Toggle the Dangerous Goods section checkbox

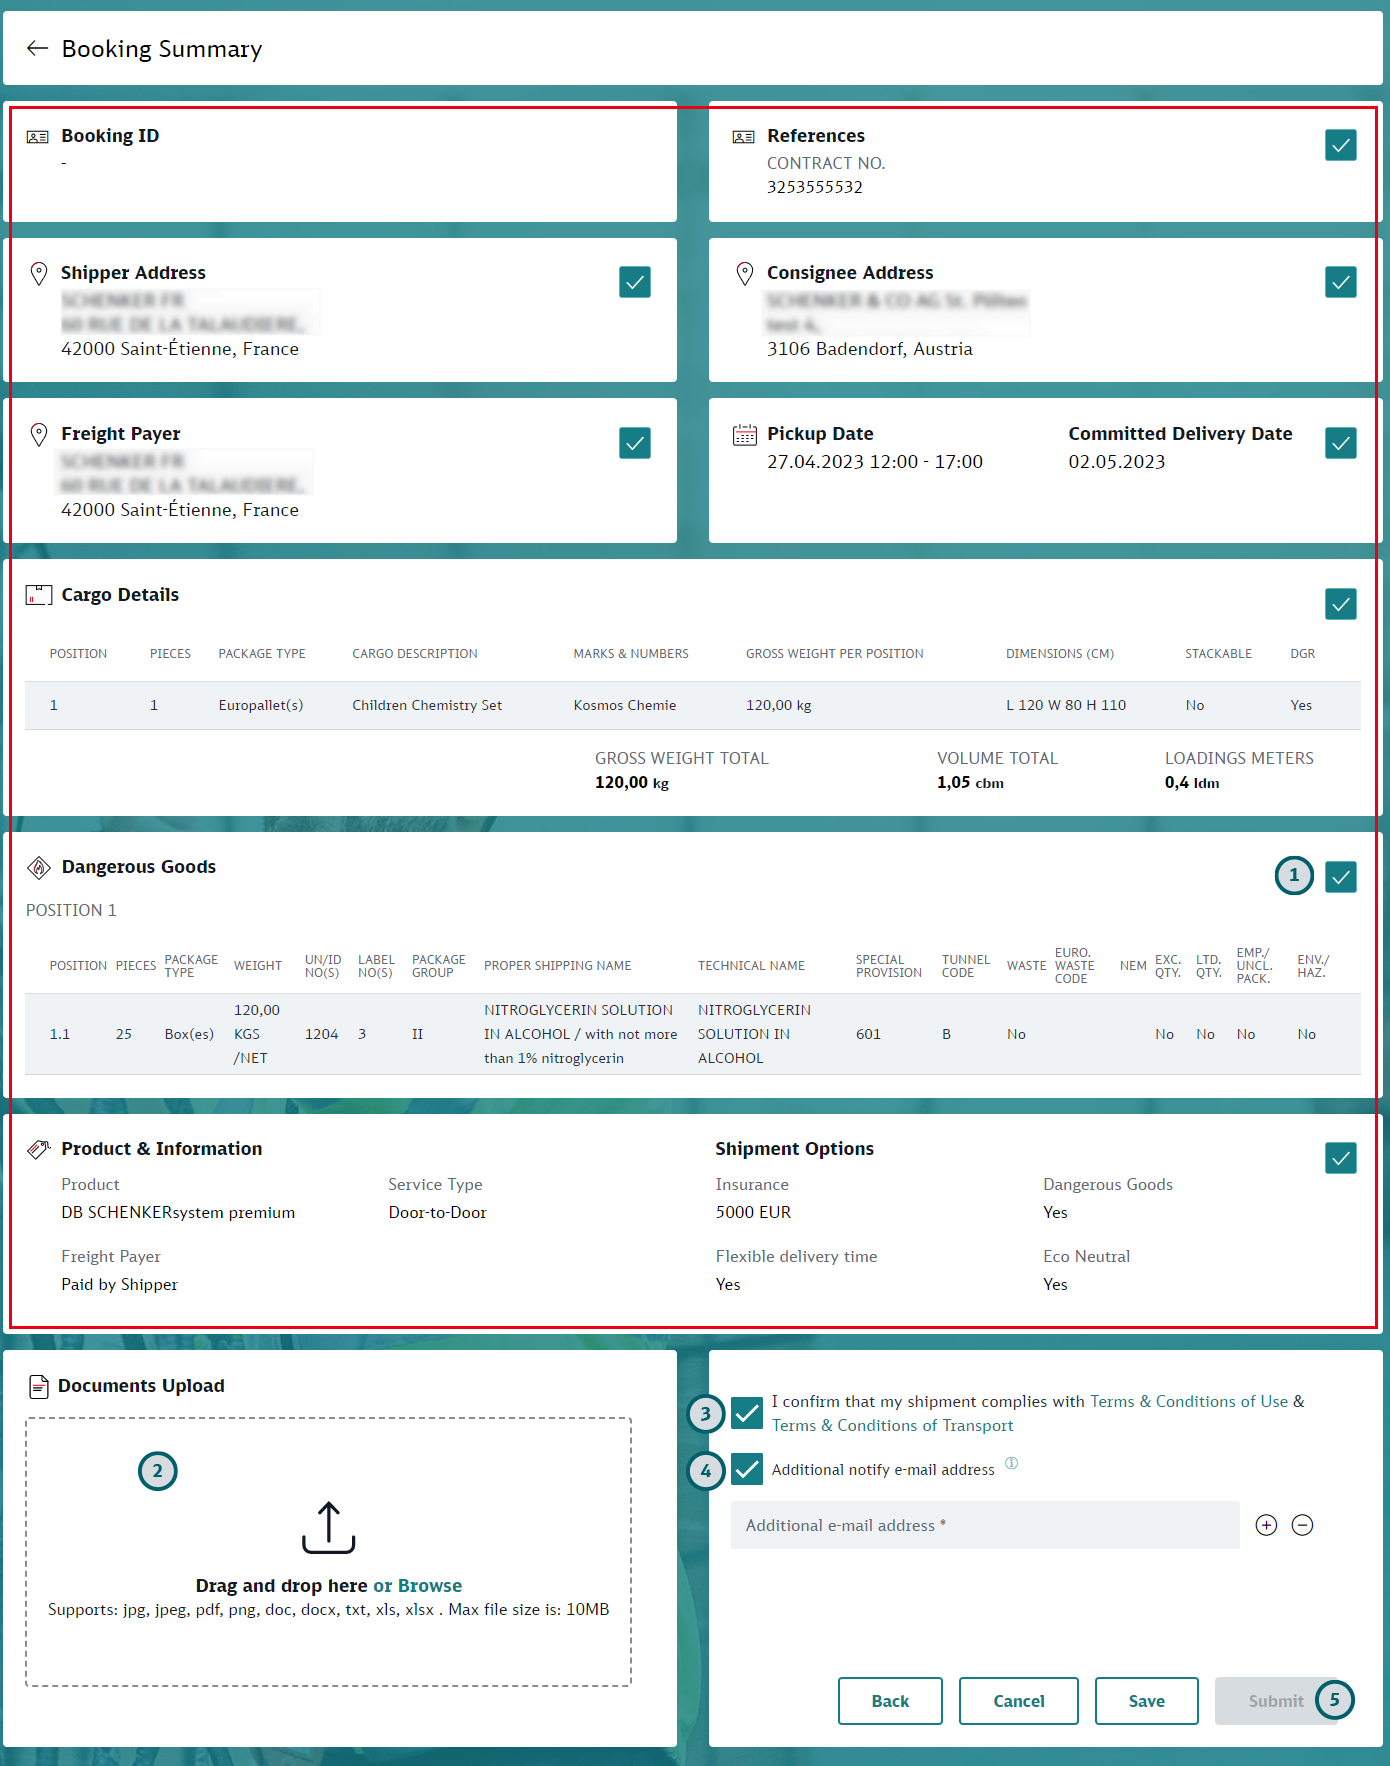click(x=1340, y=877)
